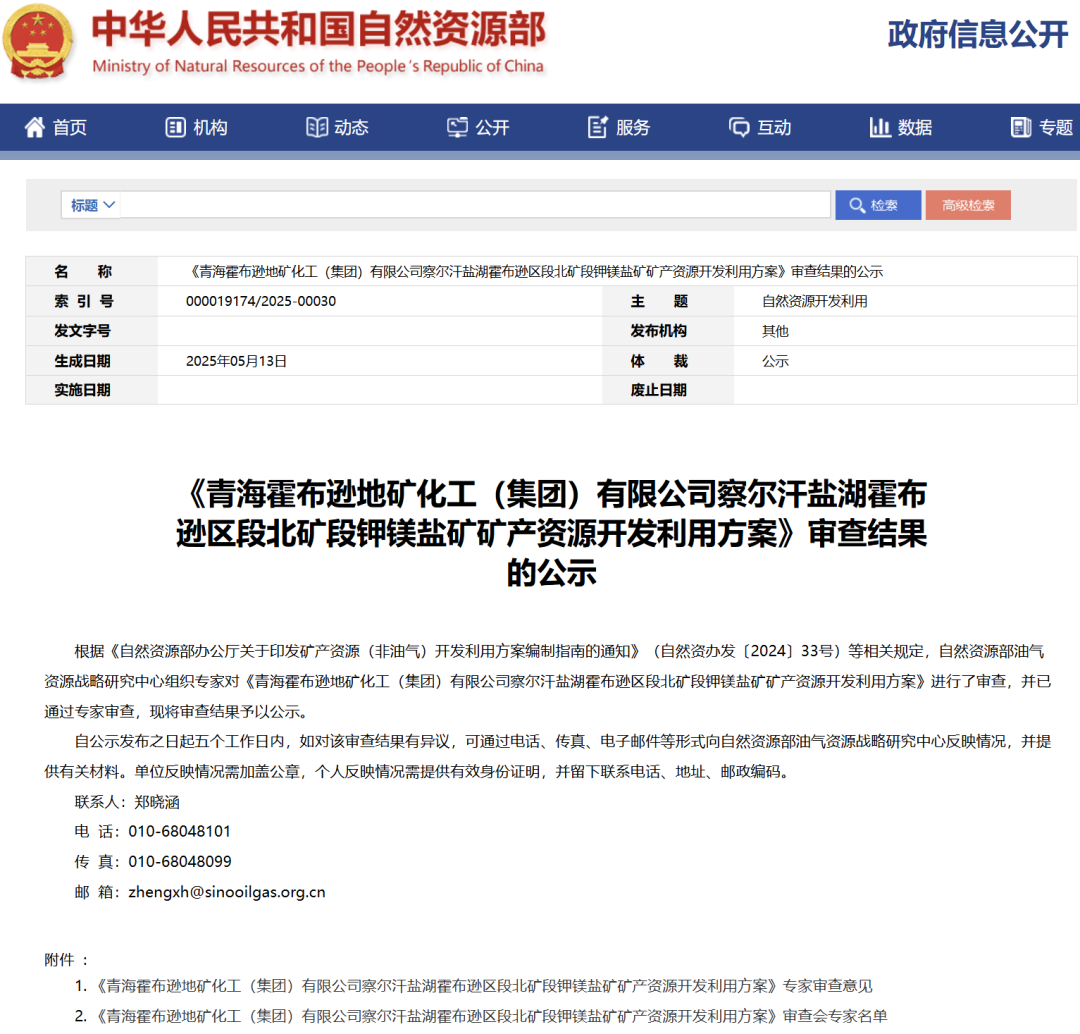1080x1034 pixels.
Task: Click the 体裁 value 公示
Action: [775, 361]
